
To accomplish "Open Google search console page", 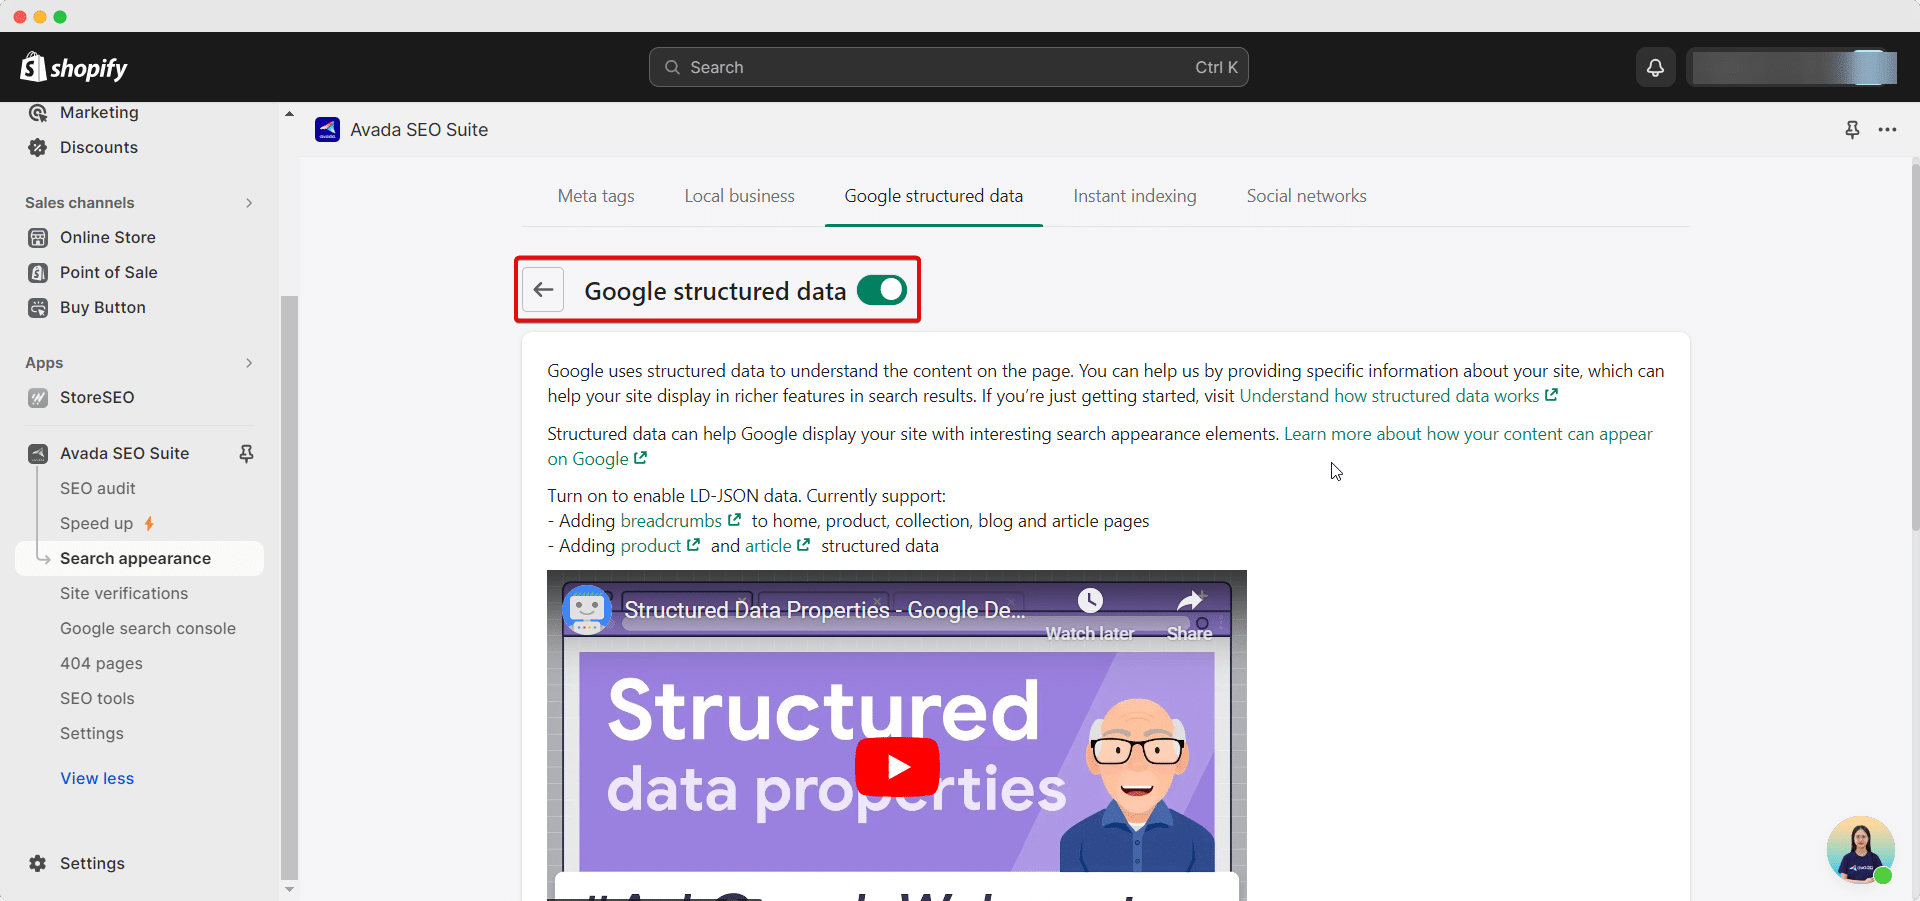I will [148, 628].
